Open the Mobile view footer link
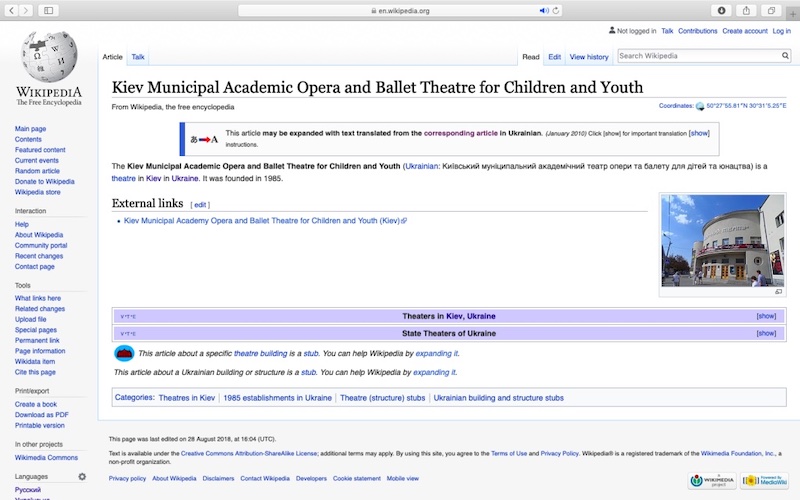Screen dimensions: 800x500 (x=403, y=479)
